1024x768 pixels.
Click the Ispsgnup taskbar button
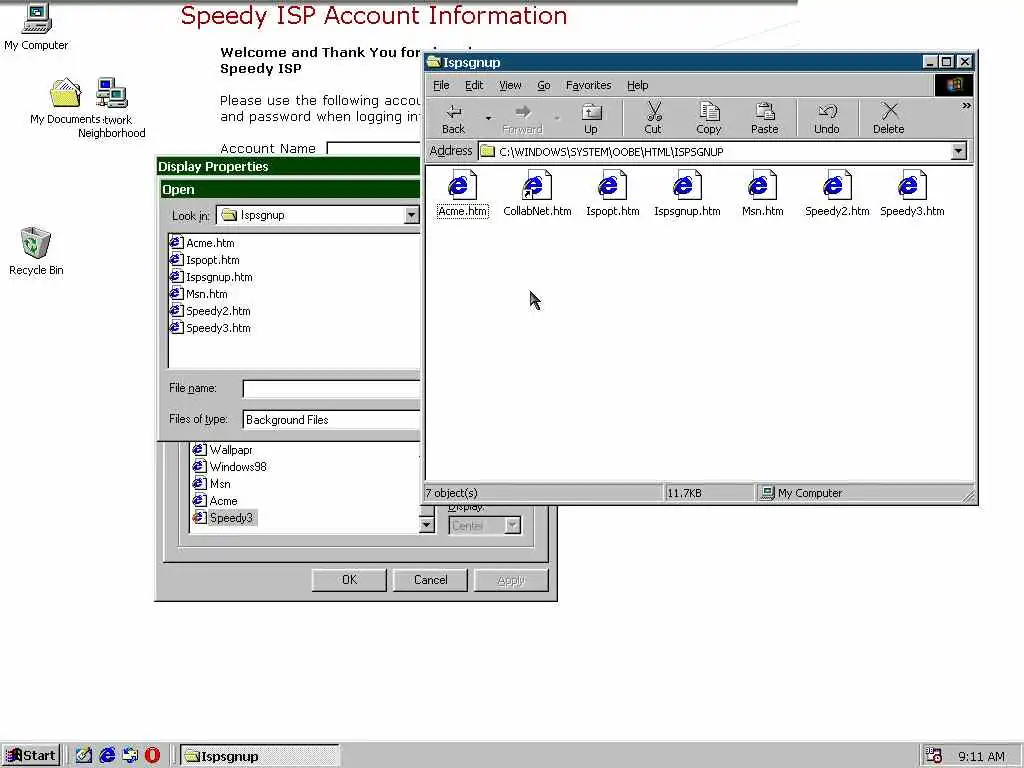(259, 756)
